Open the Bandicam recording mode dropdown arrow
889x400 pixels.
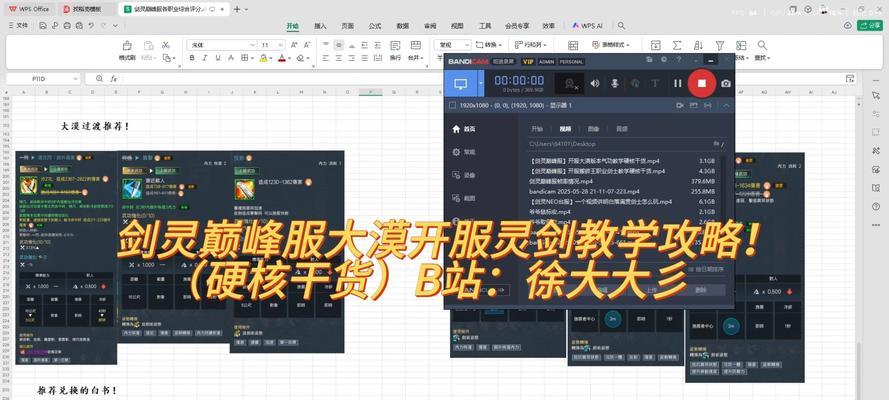coord(481,84)
